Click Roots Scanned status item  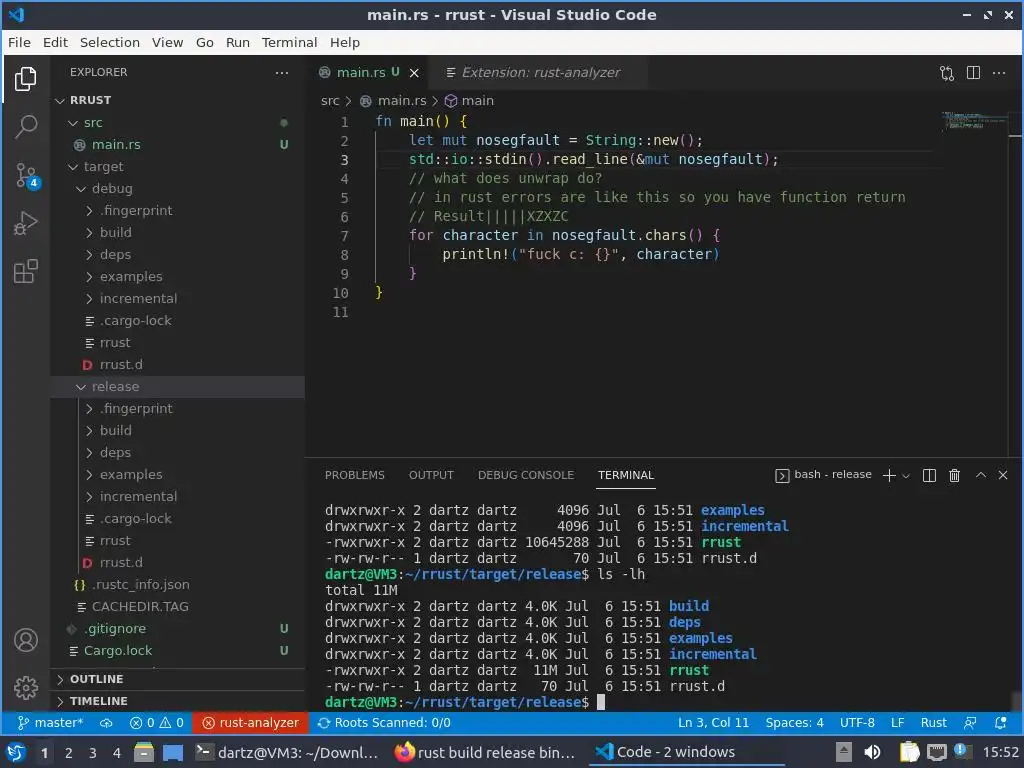[x=384, y=722]
